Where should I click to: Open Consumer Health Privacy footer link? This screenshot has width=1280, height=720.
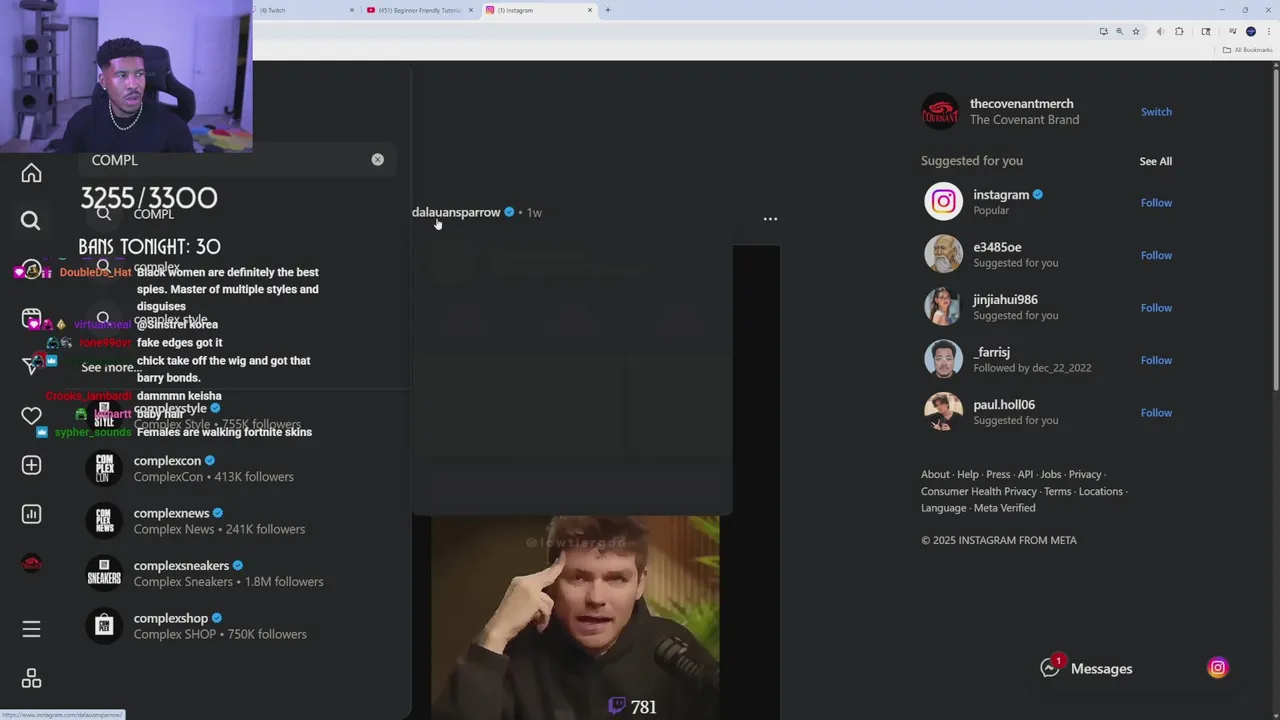pos(979,492)
